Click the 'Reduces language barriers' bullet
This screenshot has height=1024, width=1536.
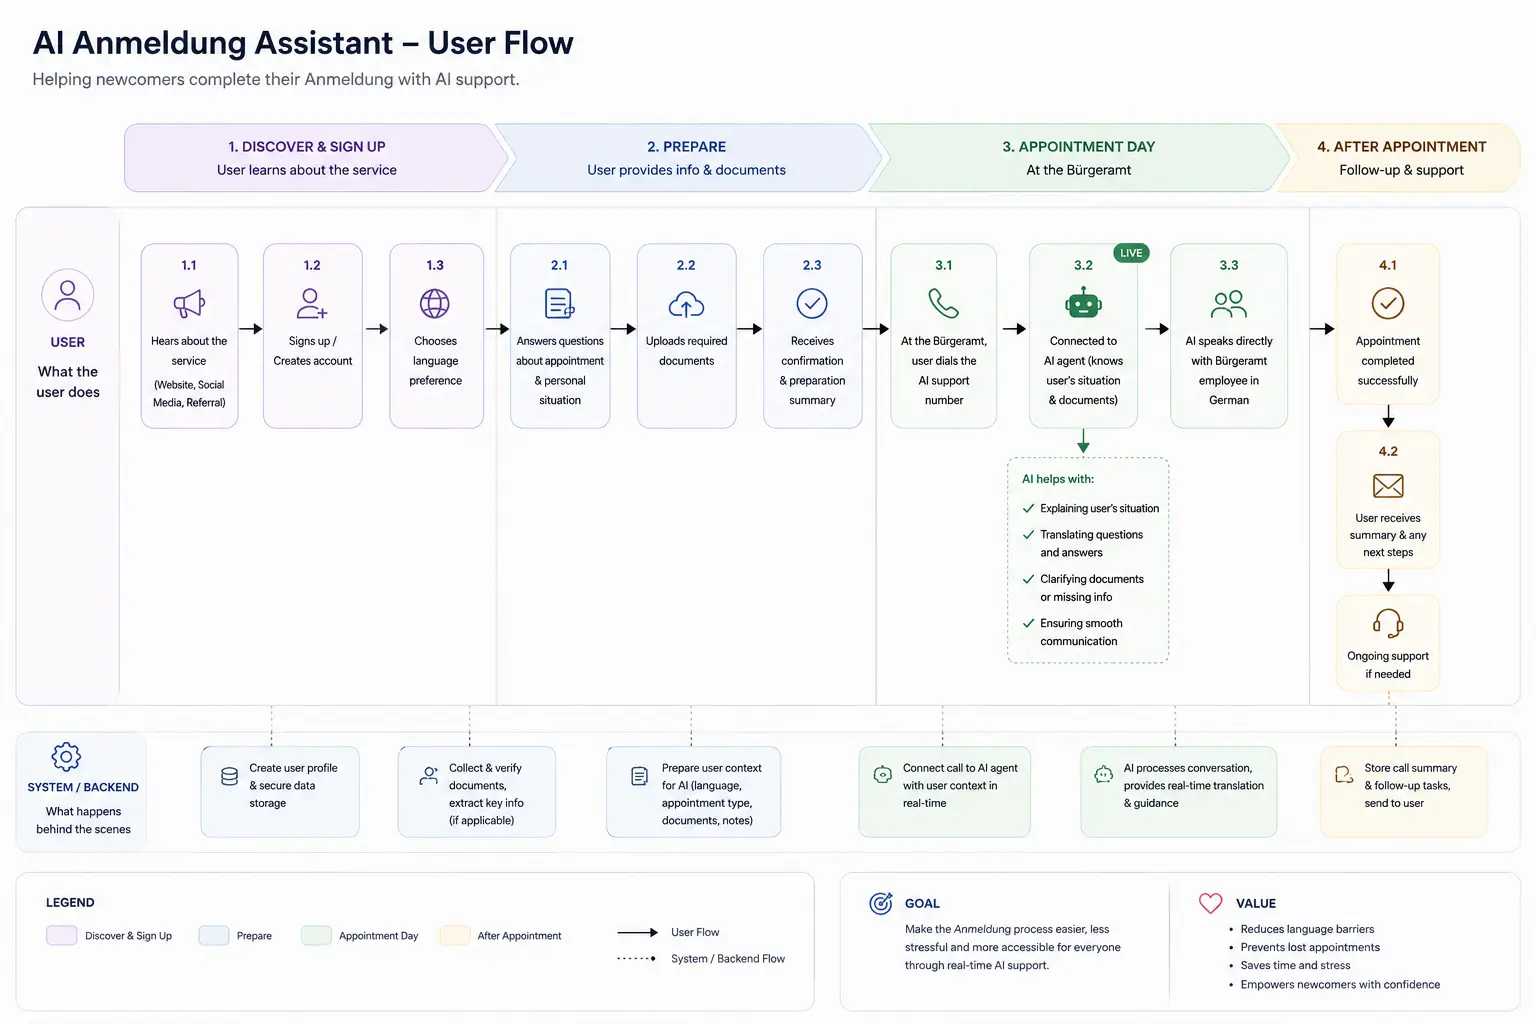tap(1307, 929)
